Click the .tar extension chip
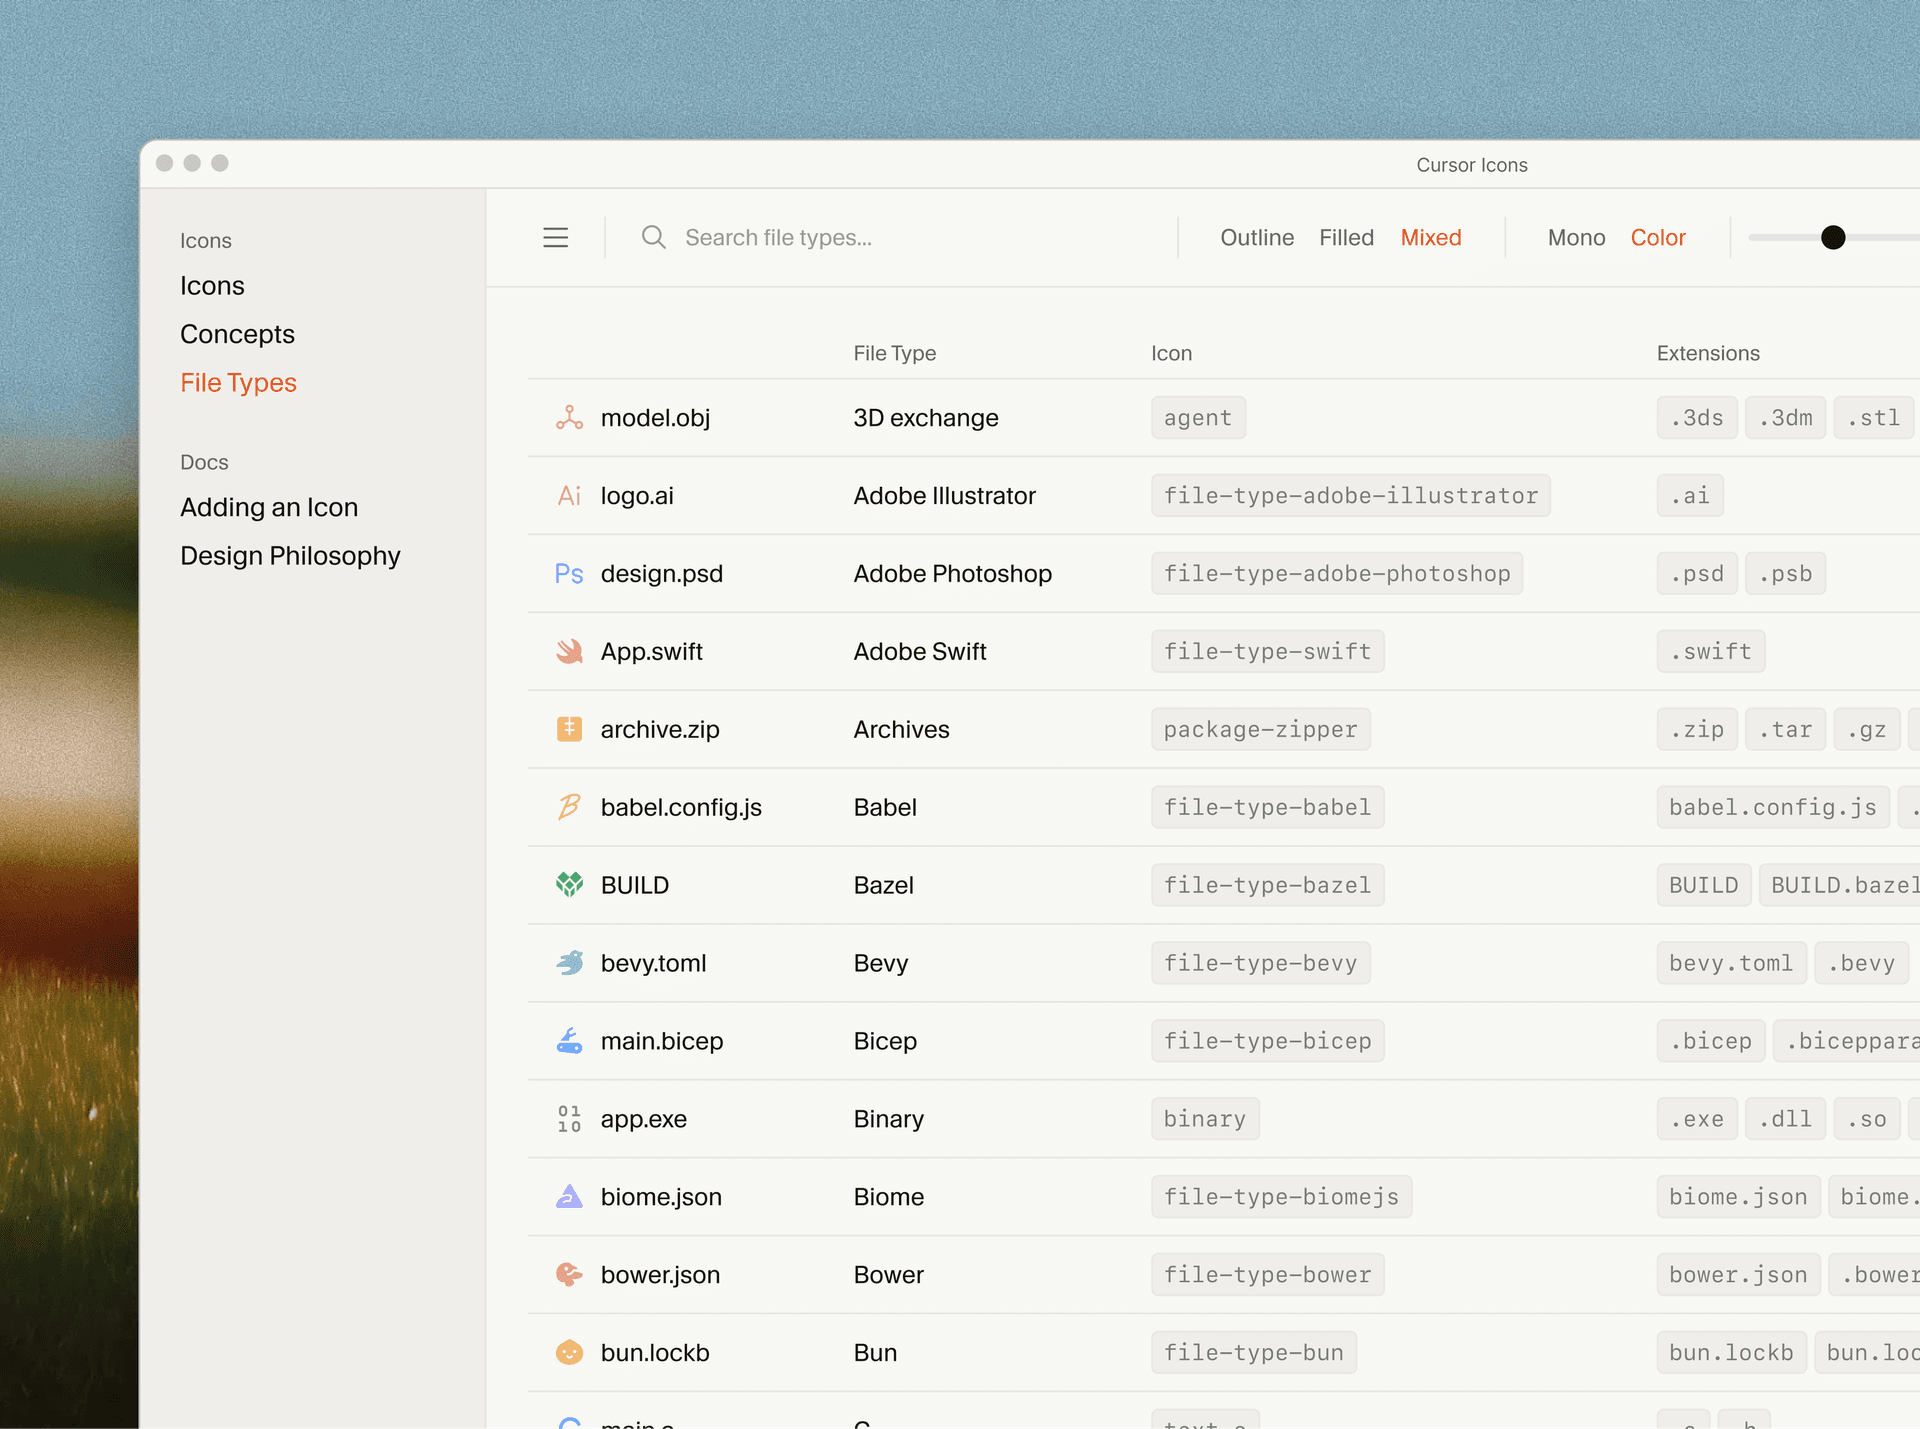The width and height of the screenshot is (1920, 1429). (1785, 730)
